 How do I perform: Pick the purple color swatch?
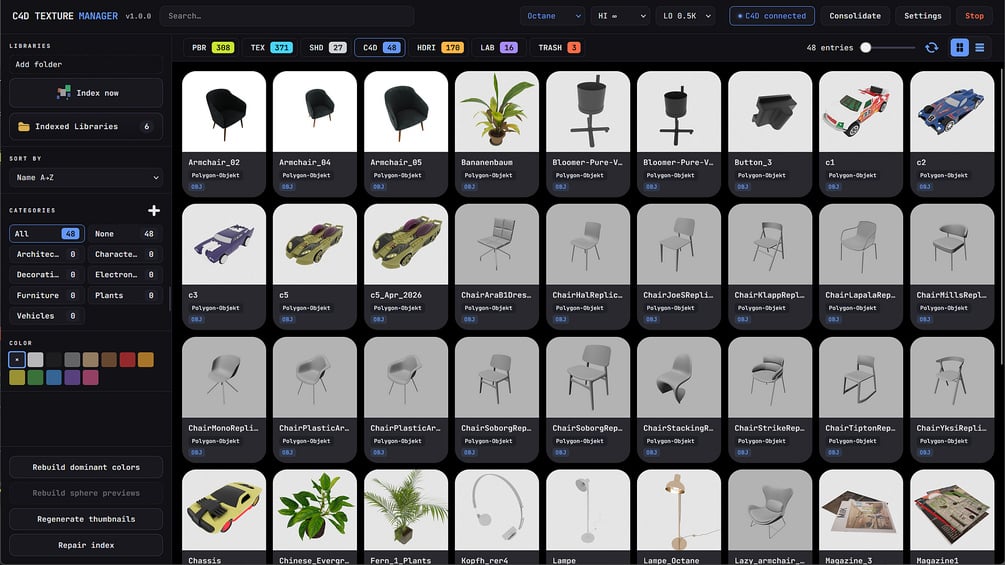[x=72, y=377]
